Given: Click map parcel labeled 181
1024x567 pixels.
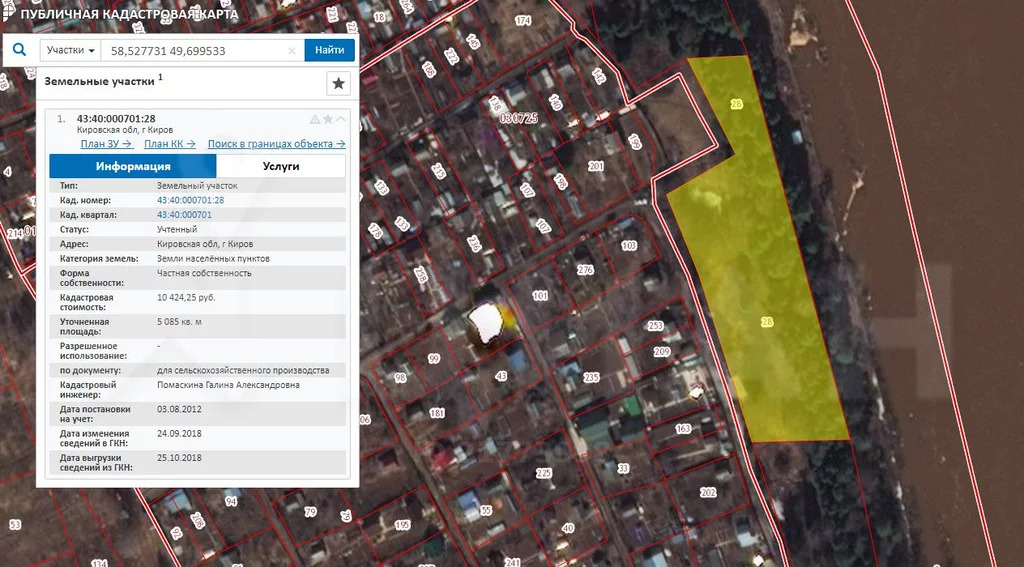Looking at the screenshot, I should 437,413.
